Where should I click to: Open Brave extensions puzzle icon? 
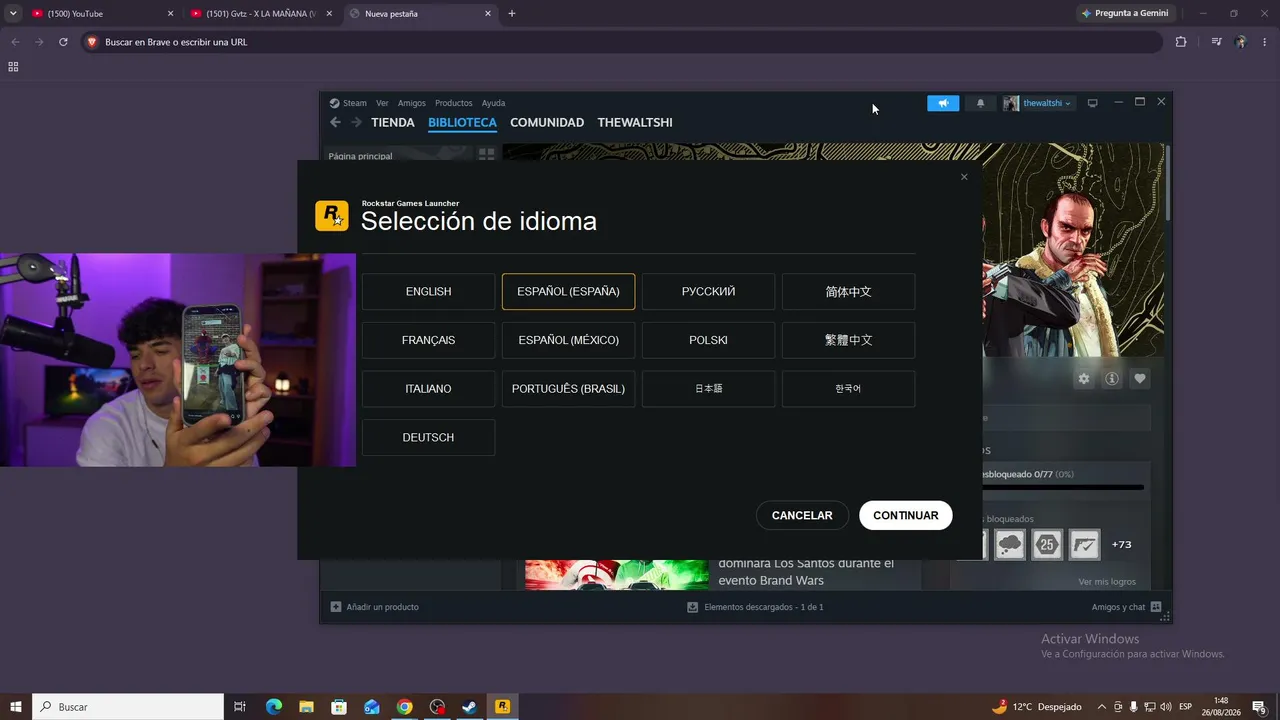coord(1181,42)
